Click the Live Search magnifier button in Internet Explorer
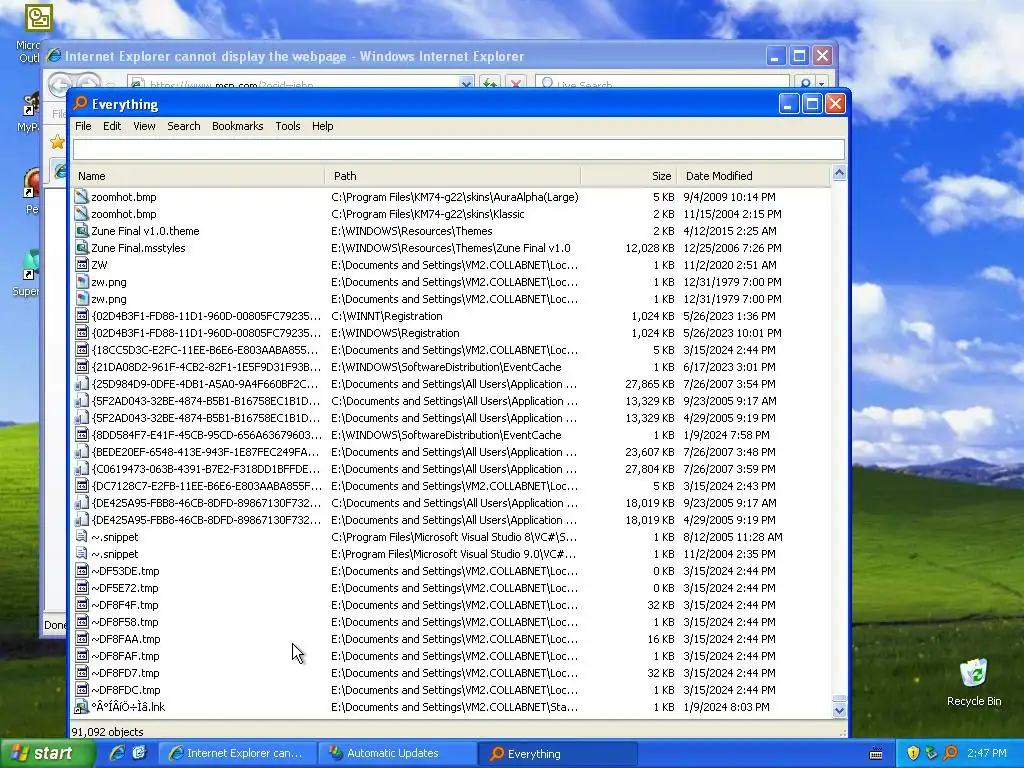Screen dimensions: 1024x768 (805, 84)
